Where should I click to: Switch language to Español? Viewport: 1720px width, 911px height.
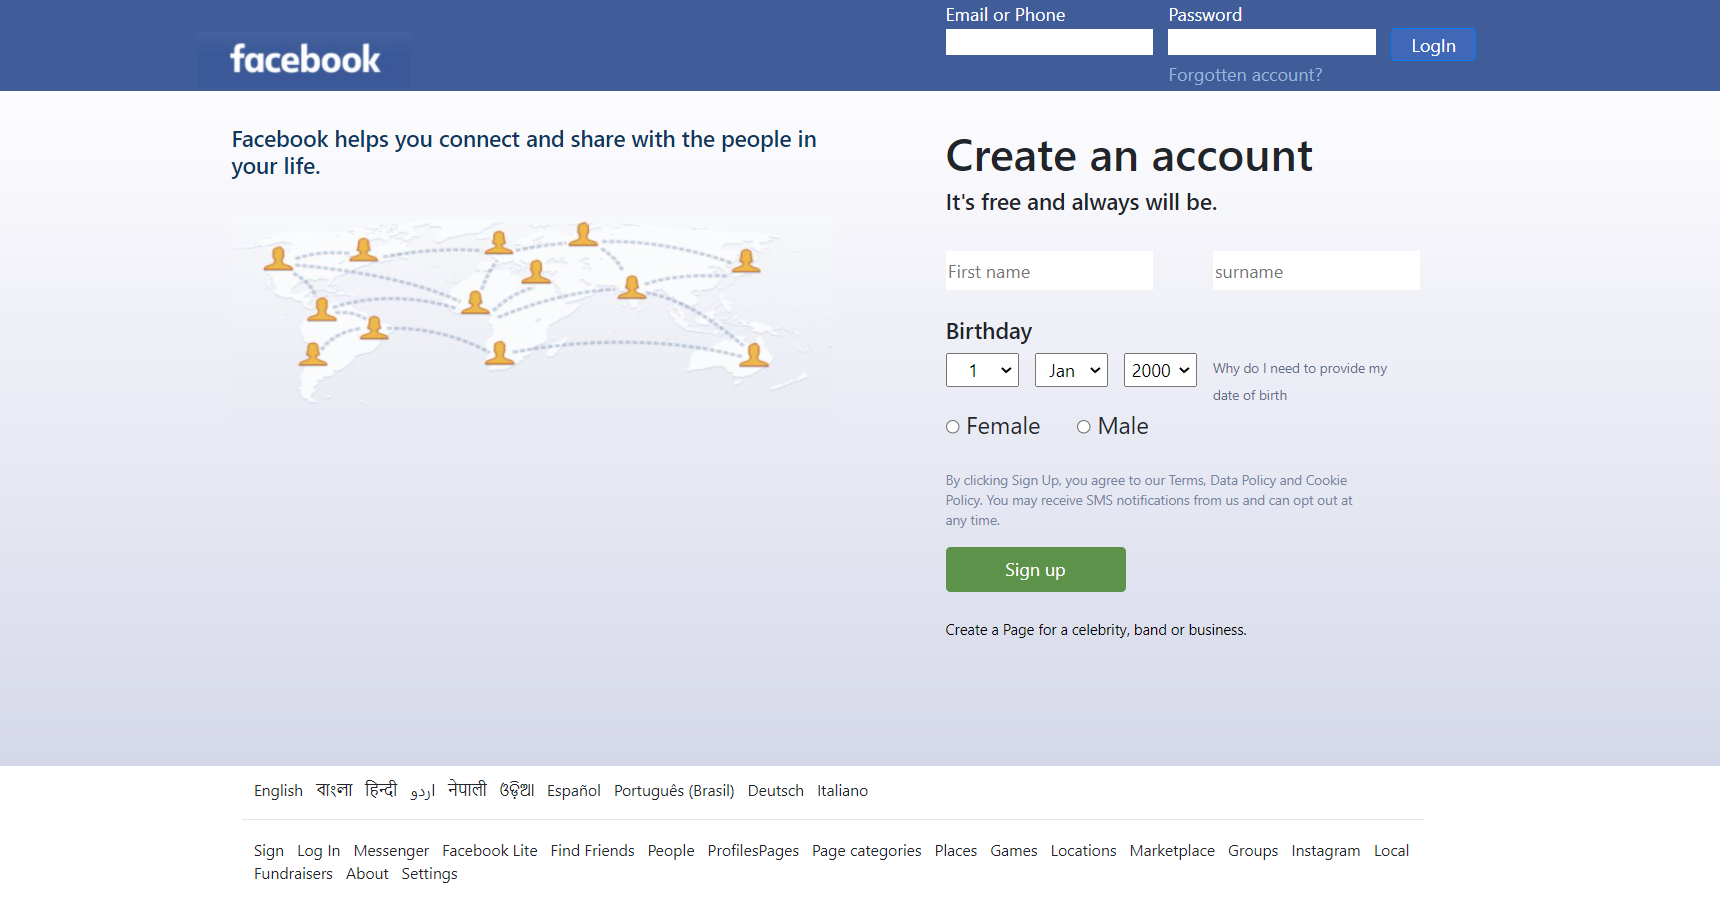[x=573, y=790]
